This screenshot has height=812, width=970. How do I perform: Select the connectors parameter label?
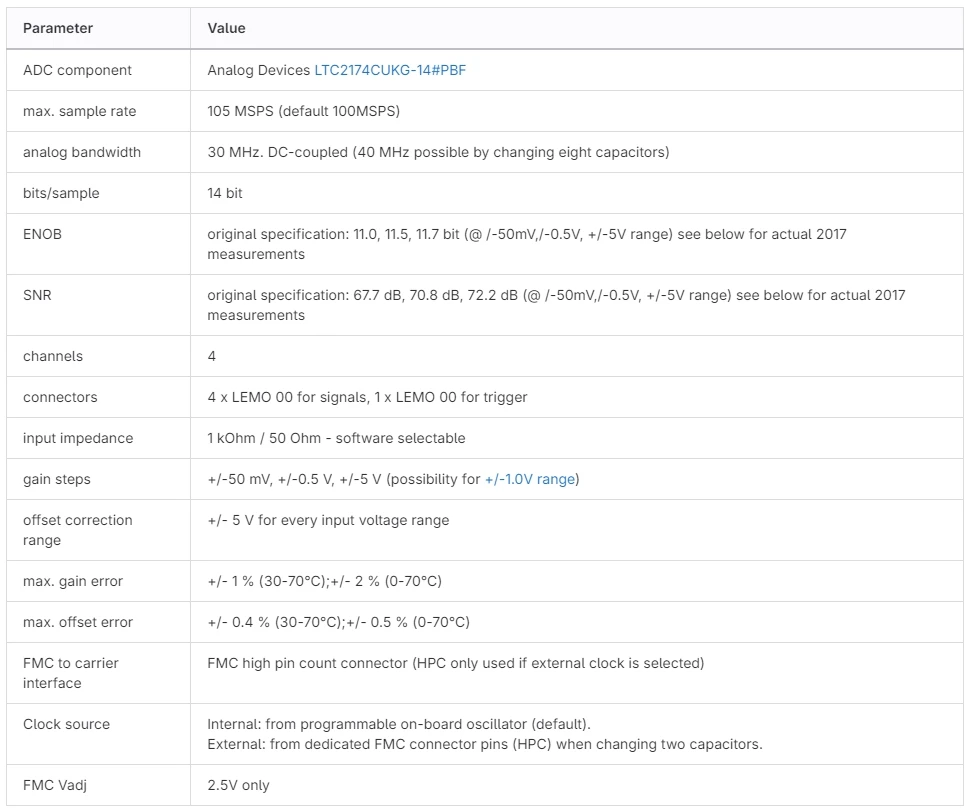click(60, 397)
